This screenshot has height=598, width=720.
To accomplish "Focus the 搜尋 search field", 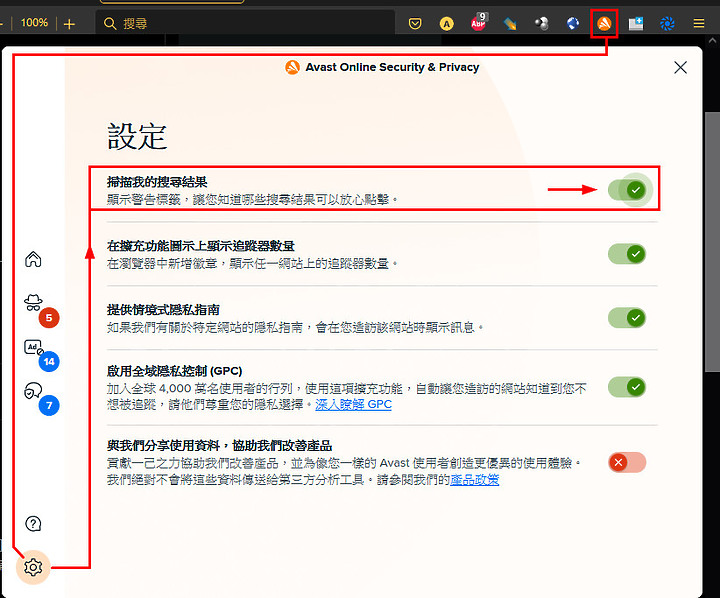I will pos(245,23).
